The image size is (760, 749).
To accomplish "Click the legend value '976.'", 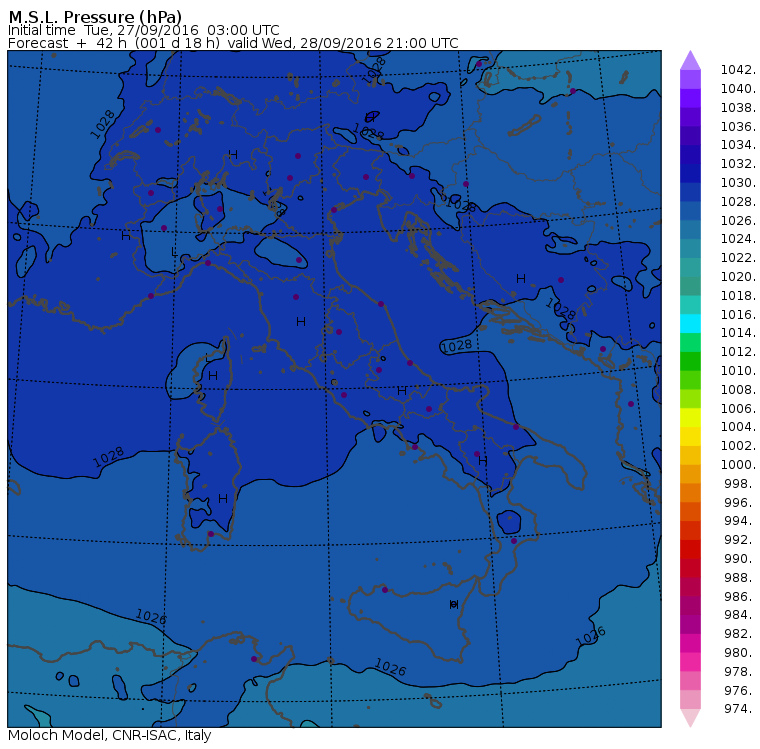I will 740,691.
